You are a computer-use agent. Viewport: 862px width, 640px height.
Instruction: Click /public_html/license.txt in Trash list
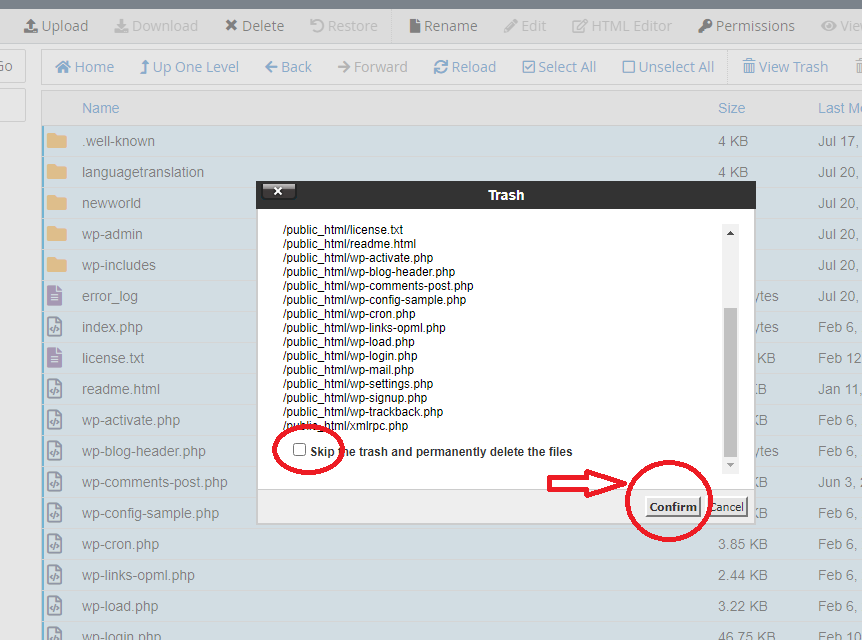(x=343, y=229)
